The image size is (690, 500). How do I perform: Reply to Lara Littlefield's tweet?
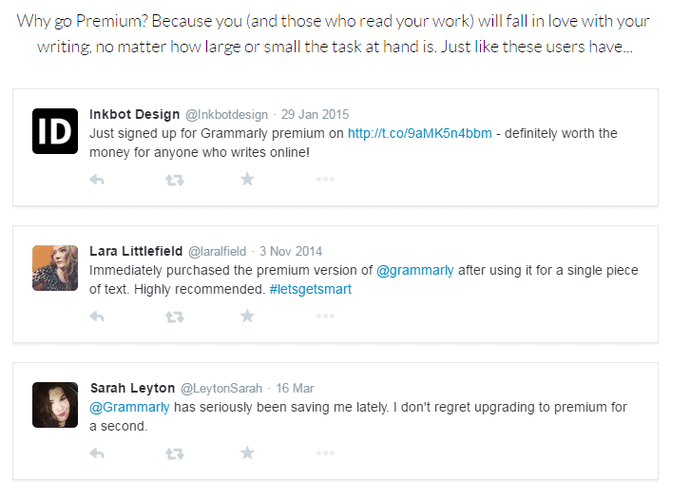[x=97, y=317]
